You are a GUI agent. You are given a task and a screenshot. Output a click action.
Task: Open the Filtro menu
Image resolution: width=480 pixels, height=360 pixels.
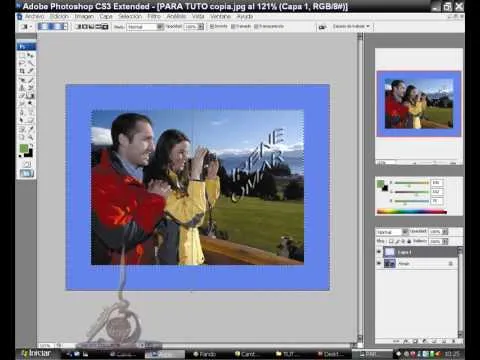pyautogui.click(x=154, y=16)
